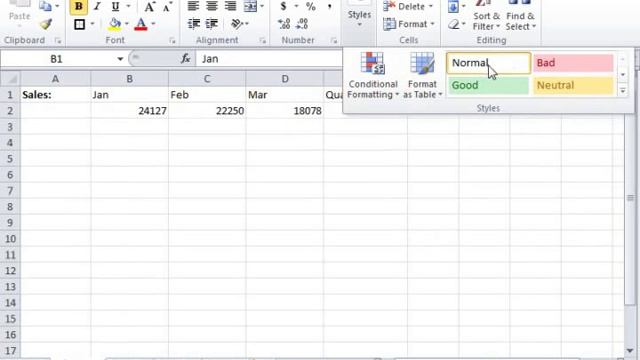This screenshot has width=640, height=360.
Task: Apply the Good cell style
Action: click(488, 85)
